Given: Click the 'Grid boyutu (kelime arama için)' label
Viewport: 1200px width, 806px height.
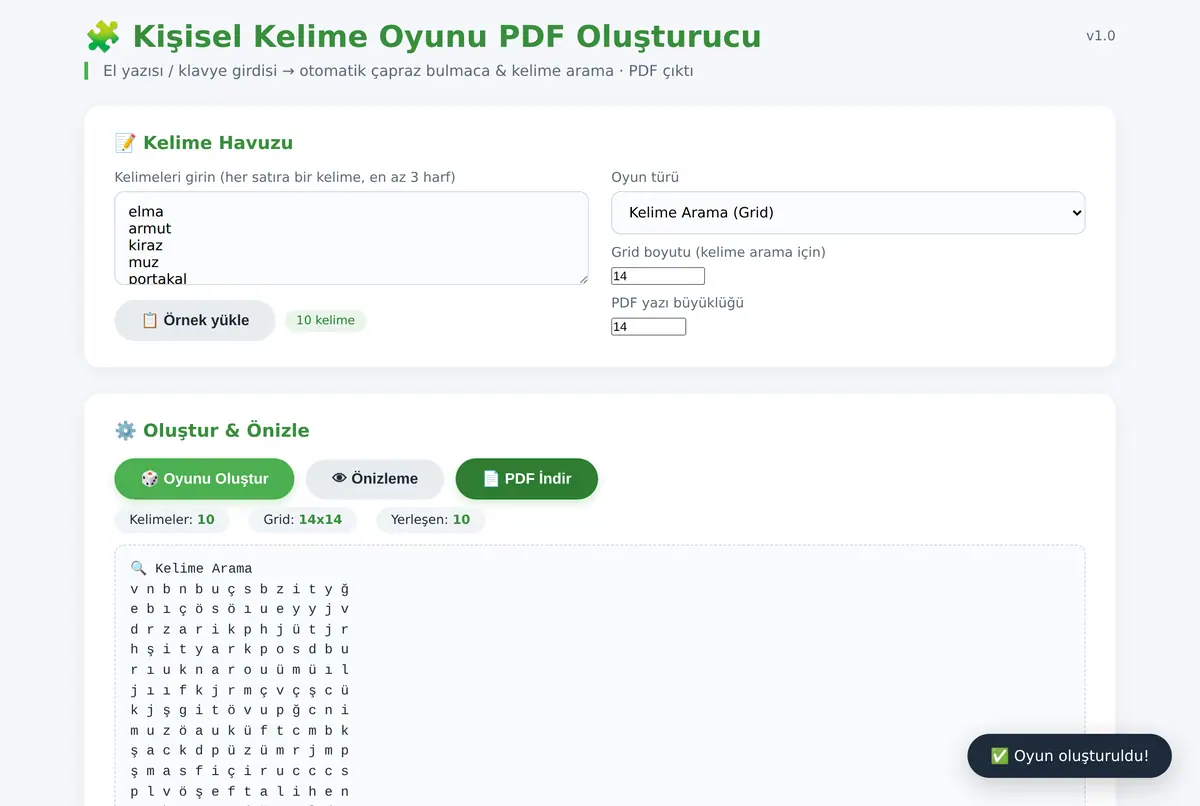Looking at the screenshot, I should [718, 252].
